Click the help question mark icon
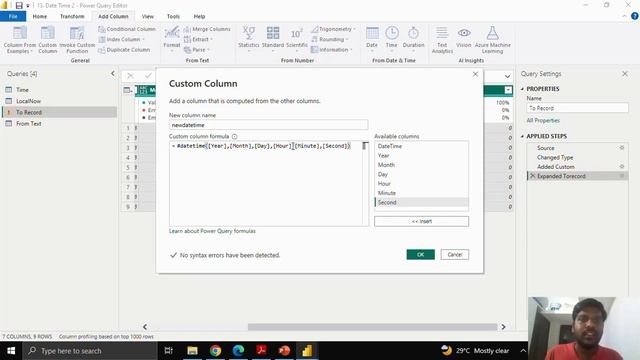The height and width of the screenshot is (360, 640). [635, 16]
